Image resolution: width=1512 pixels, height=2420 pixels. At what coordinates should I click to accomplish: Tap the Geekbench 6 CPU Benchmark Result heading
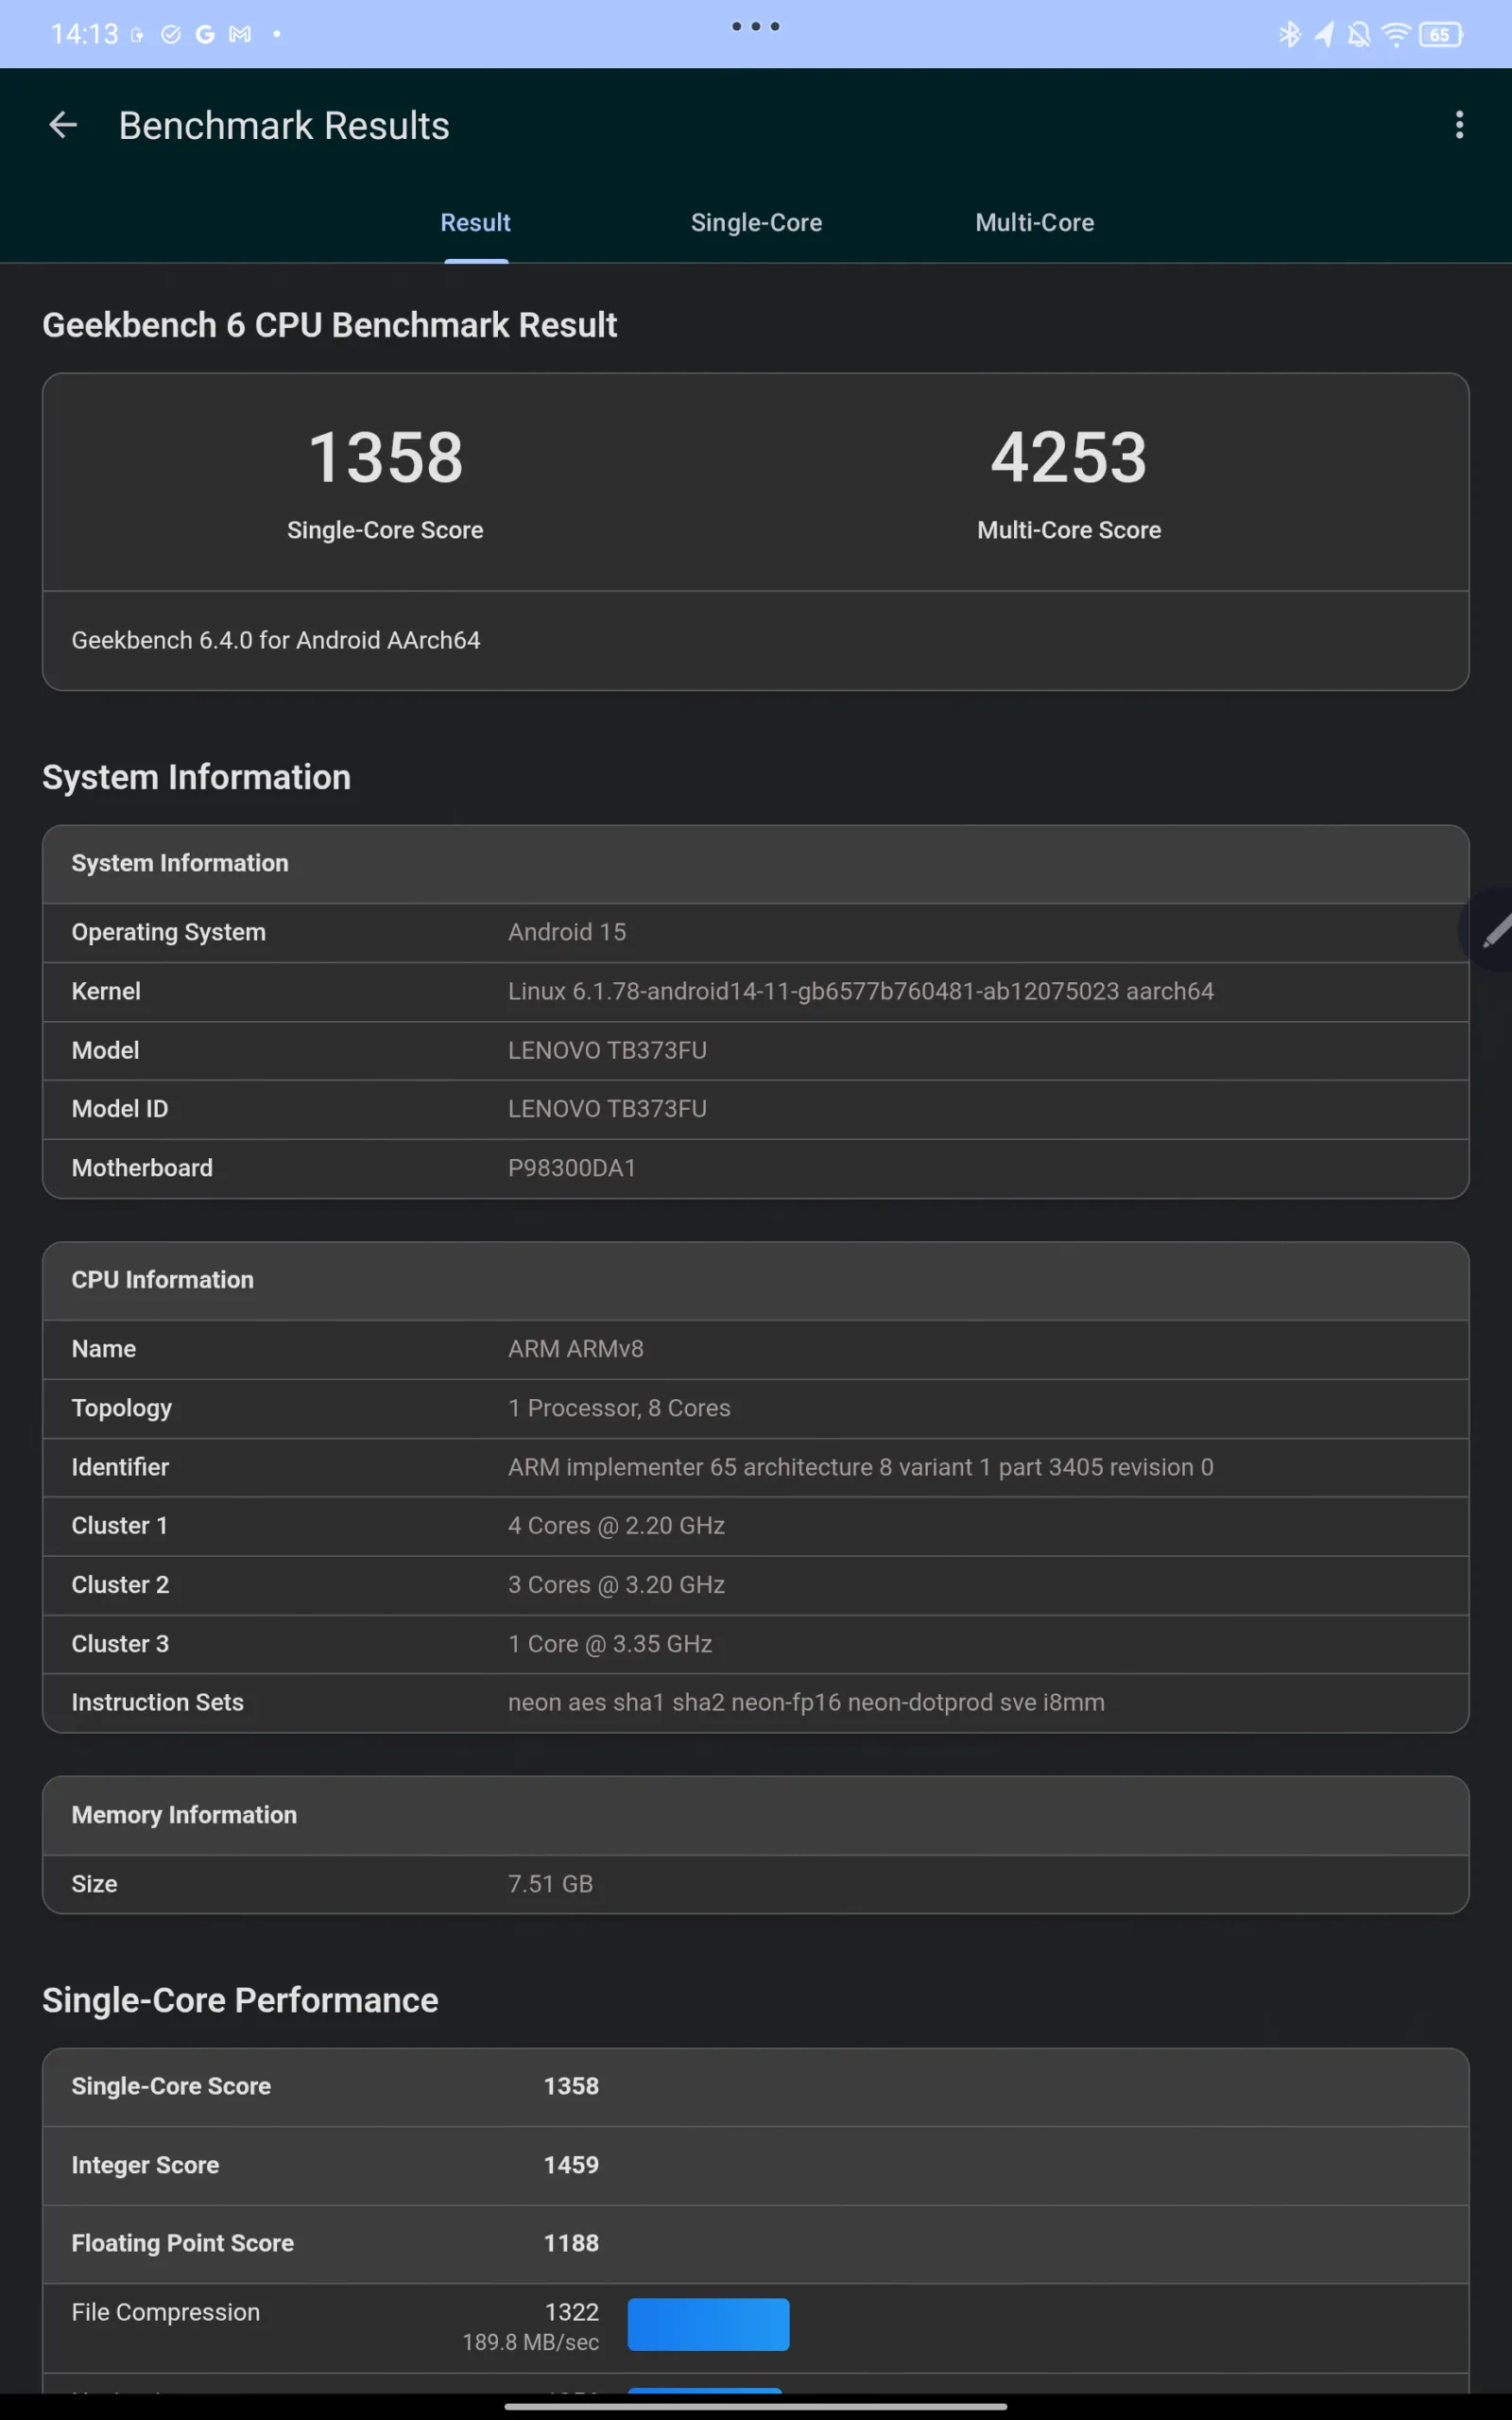click(x=329, y=325)
